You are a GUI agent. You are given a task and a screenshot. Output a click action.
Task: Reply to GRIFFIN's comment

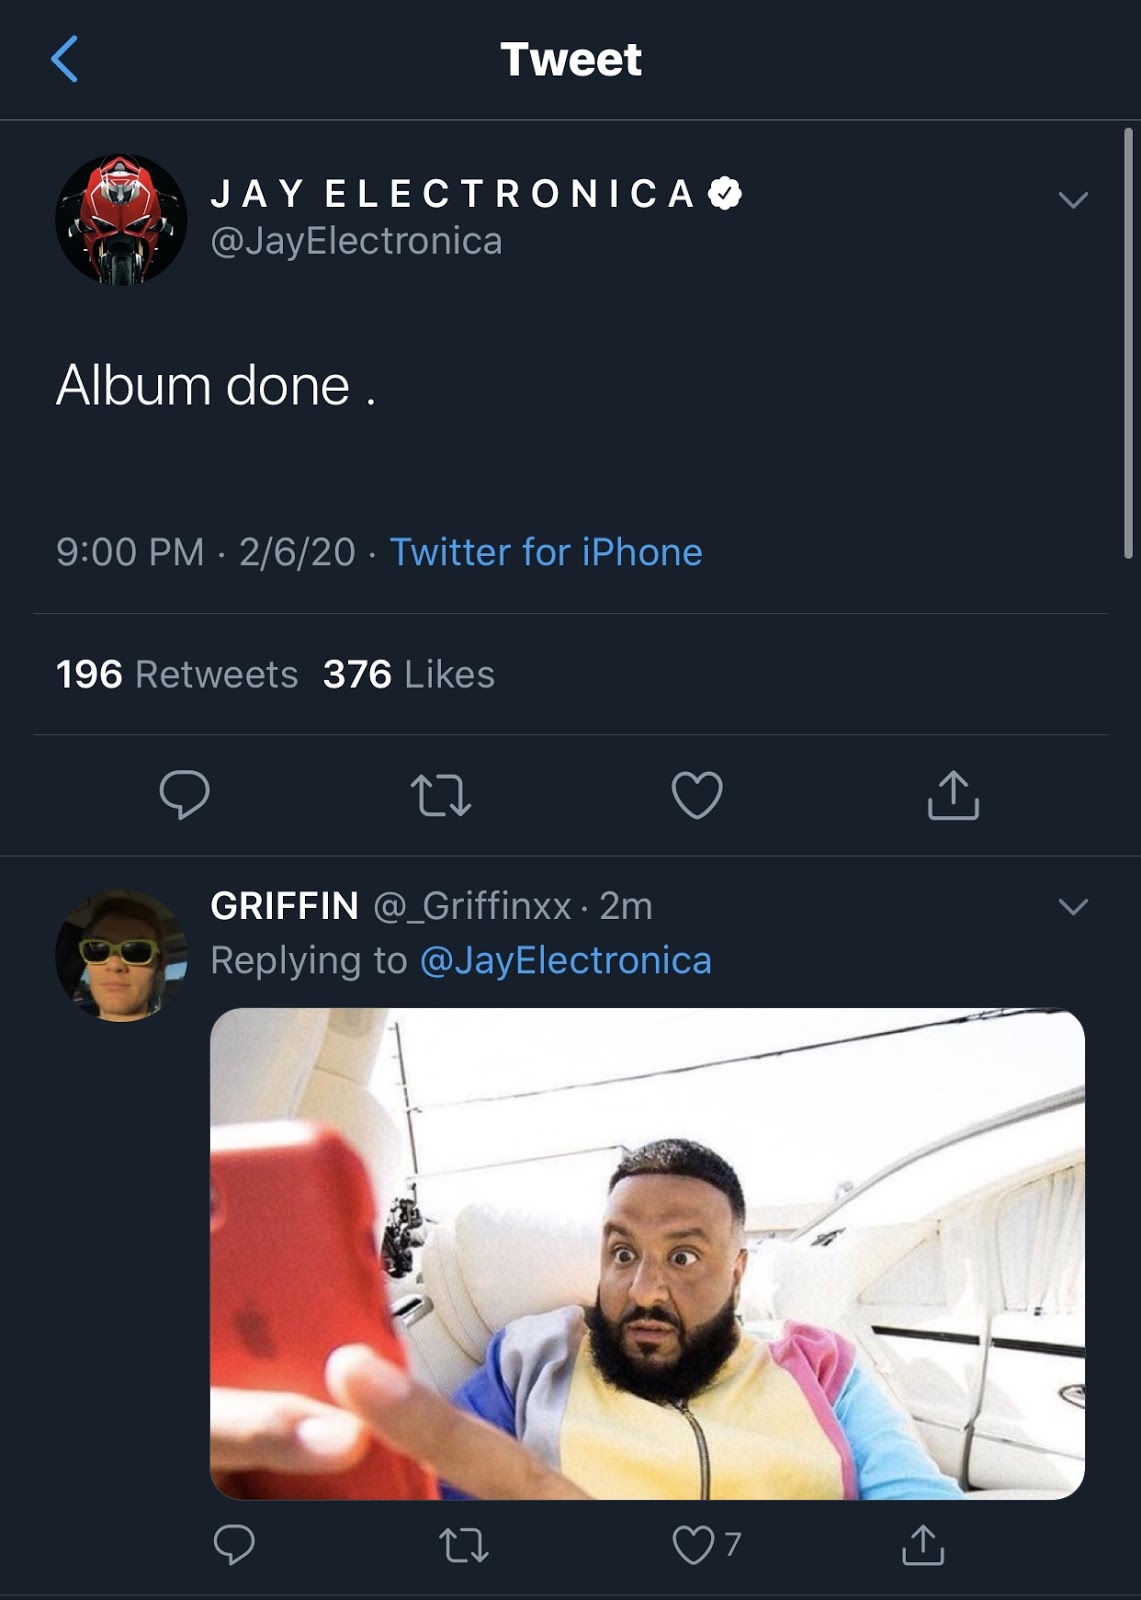pos(234,1545)
